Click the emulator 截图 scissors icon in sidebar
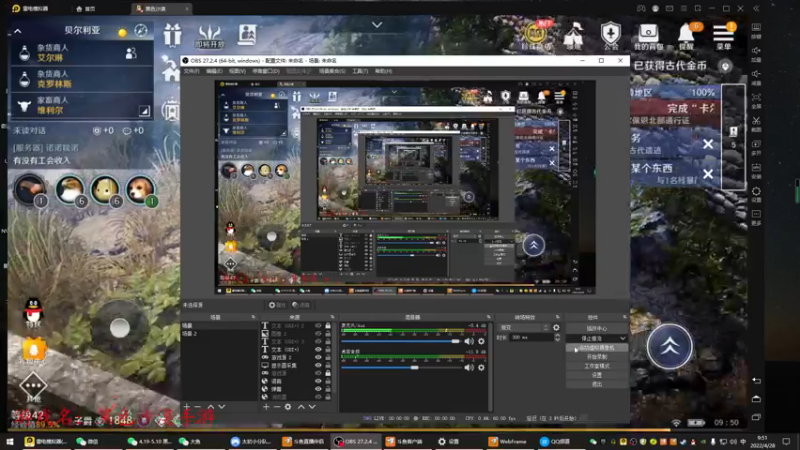 point(756,121)
